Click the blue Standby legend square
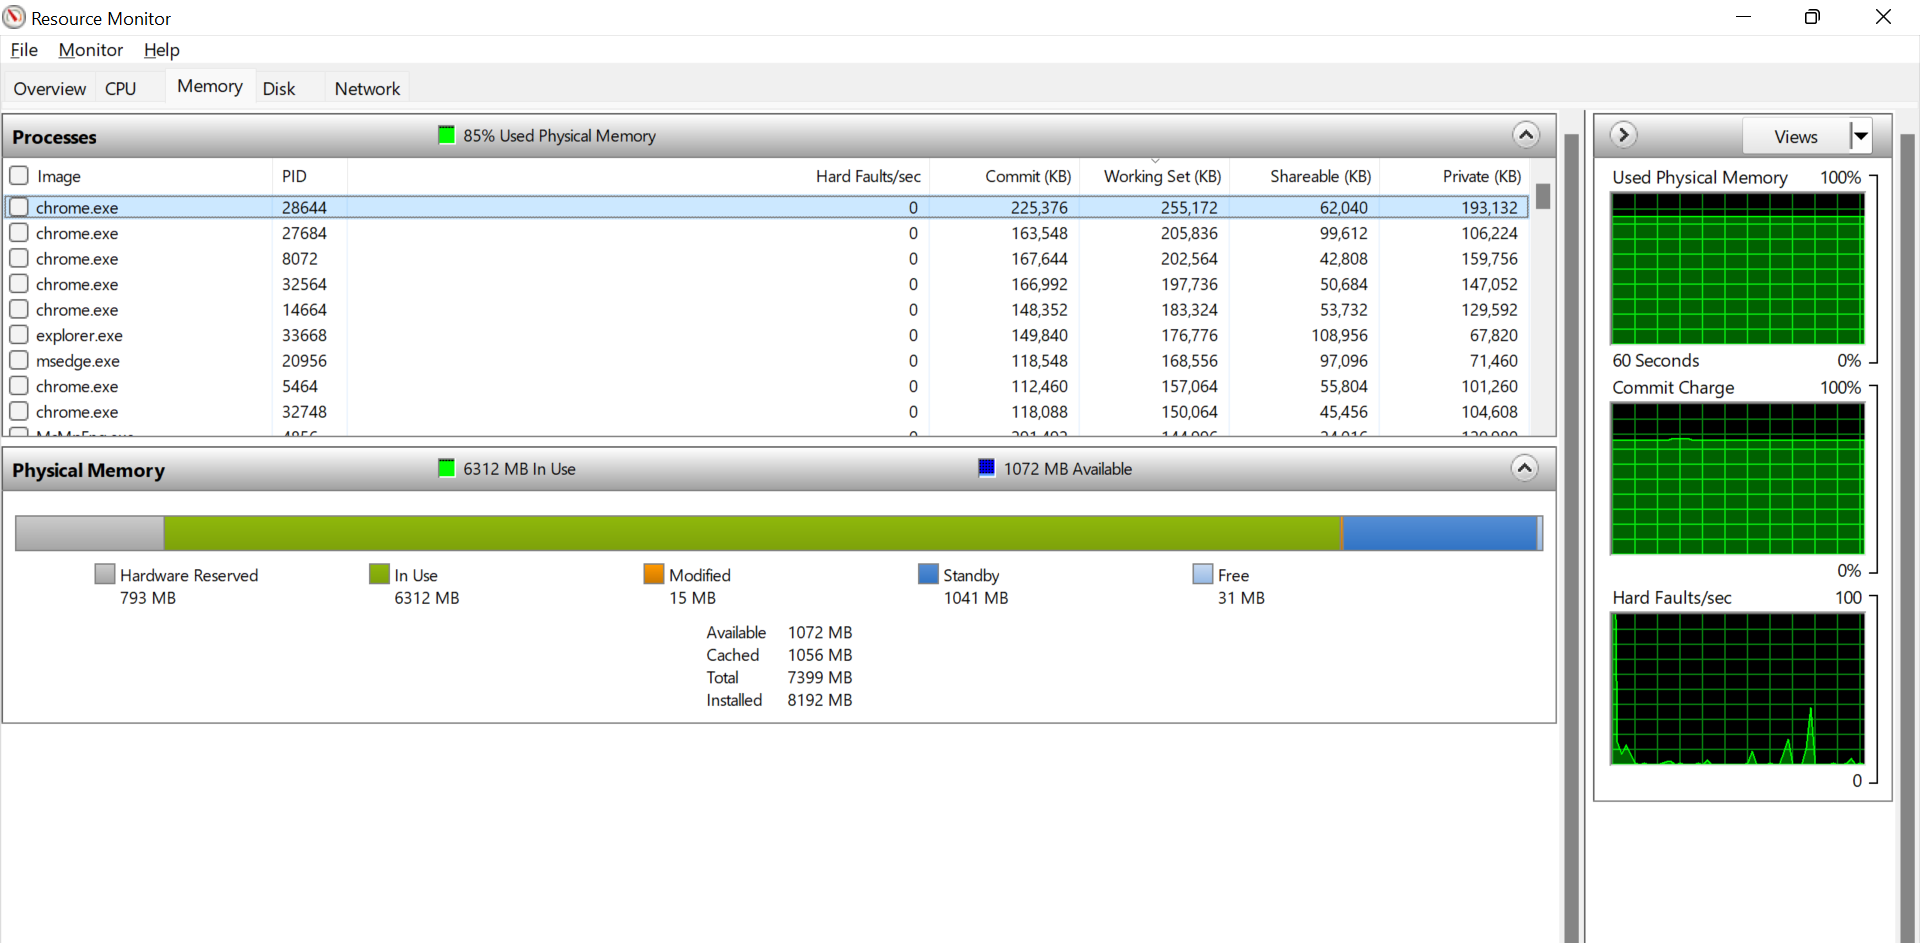 928,574
